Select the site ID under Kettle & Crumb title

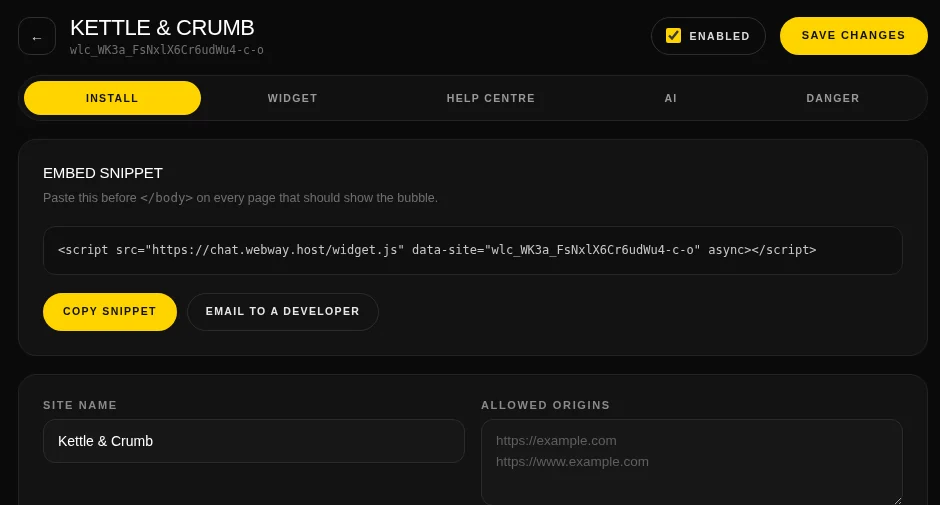coord(167,50)
